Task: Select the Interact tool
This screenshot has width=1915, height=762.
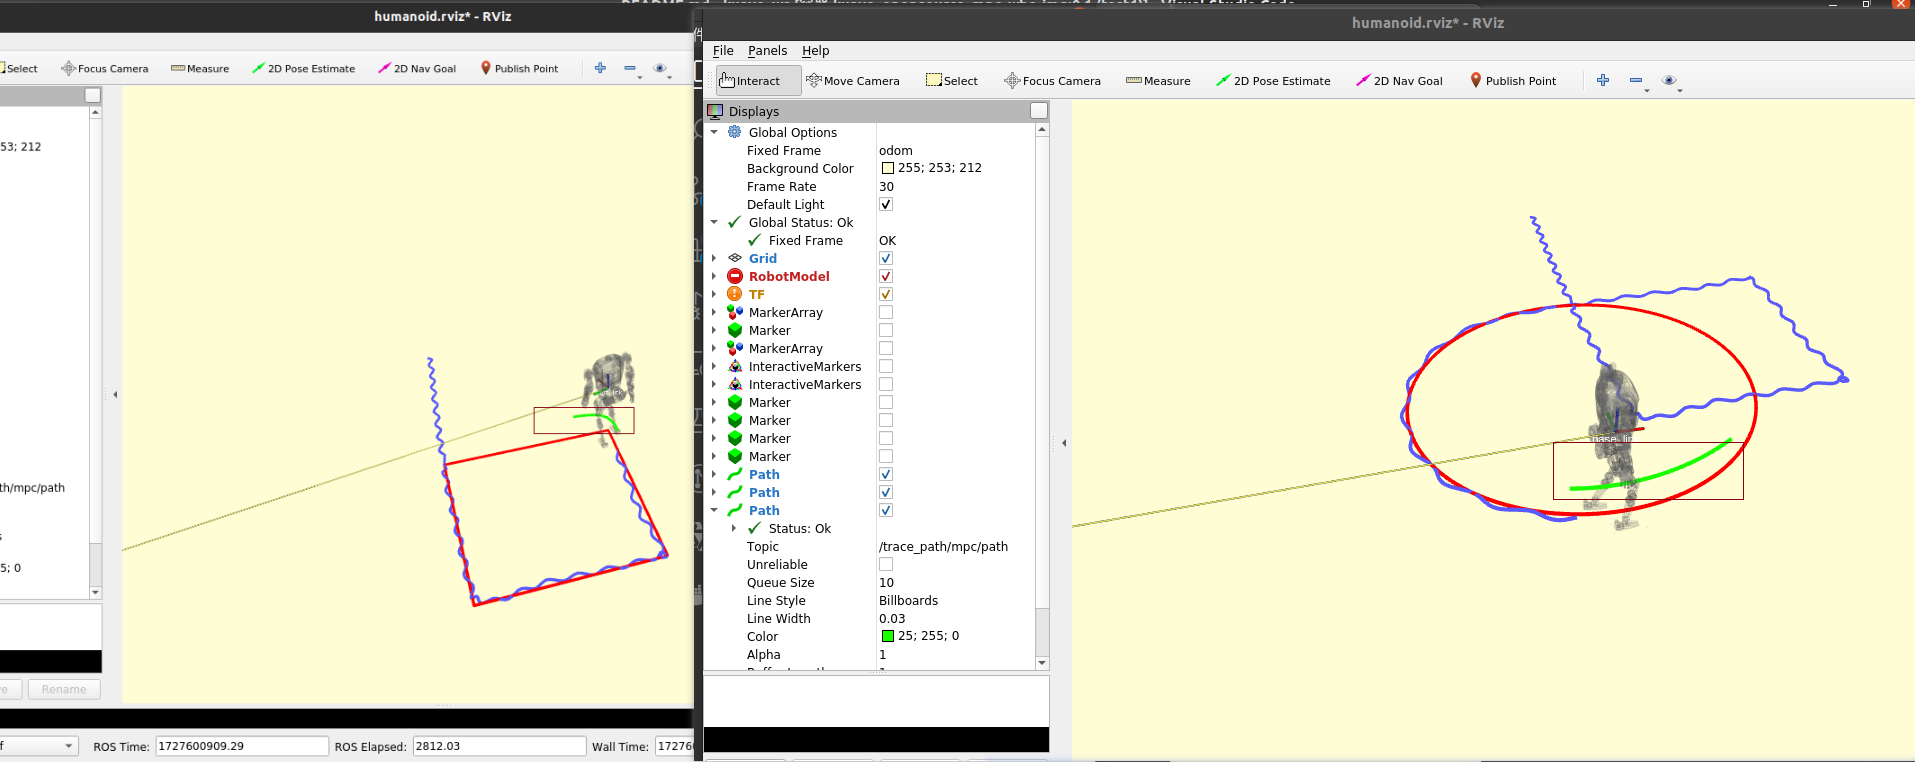Action: pos(758,81)
